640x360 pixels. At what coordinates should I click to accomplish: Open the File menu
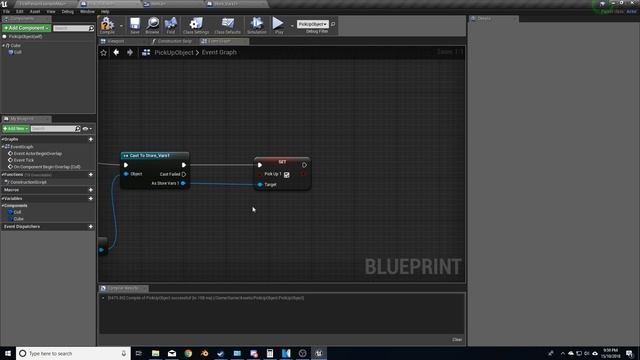click(7, 12)
